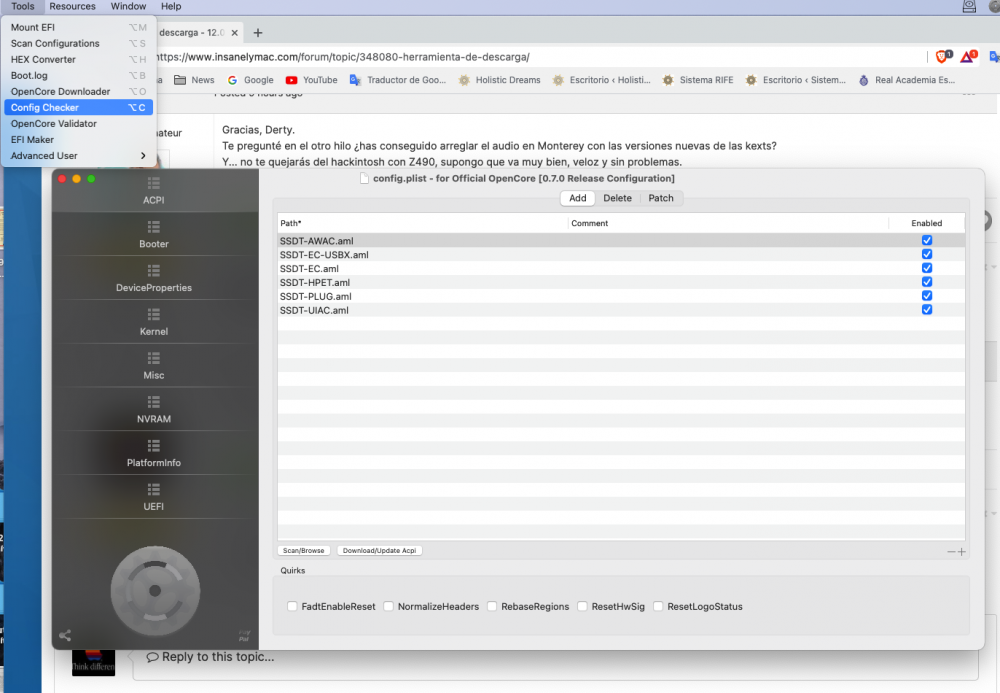1000x693 pixels.
Task: Choose EFI Maker menu item
Action: click(x=79, y=140)
